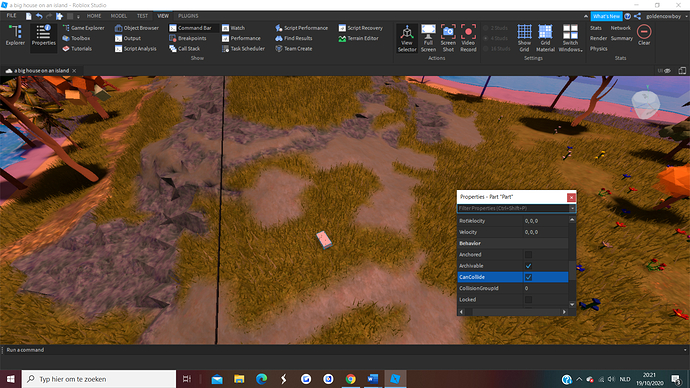This screenshot has width=690, height=388.
Task: Show the Output window
Action: pyautogui.click(x=128, y=38)
